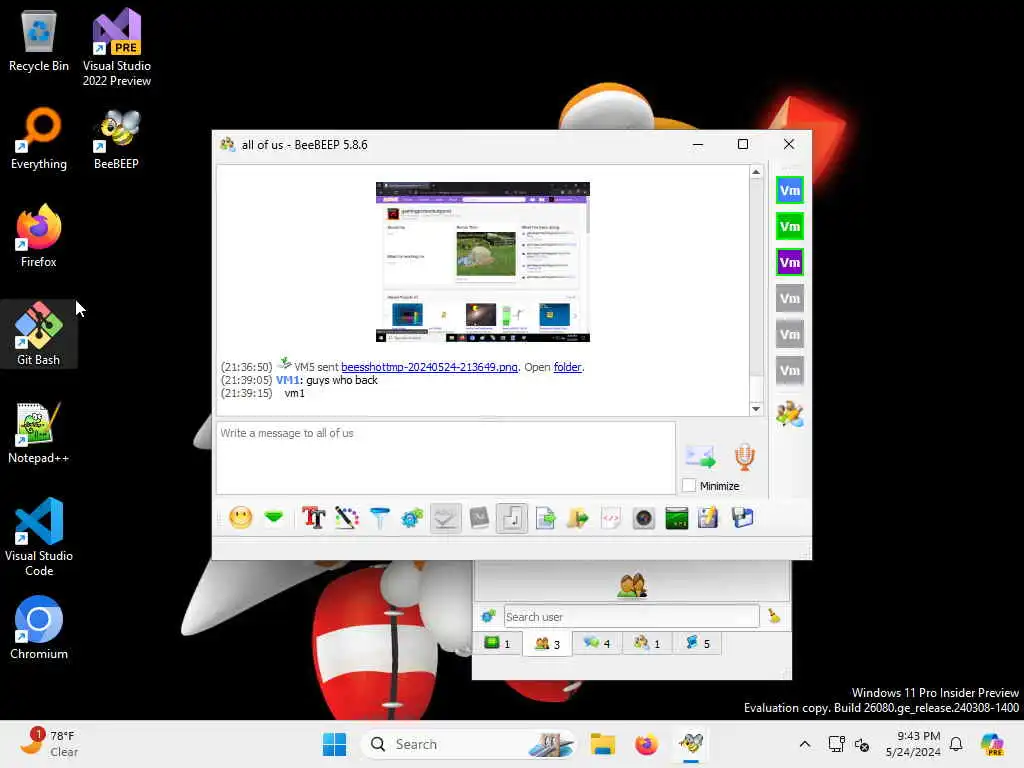The height and width of the screenshot is (768, 1024).
Task: Click the Search user field in main window
Action: (631, 616)
